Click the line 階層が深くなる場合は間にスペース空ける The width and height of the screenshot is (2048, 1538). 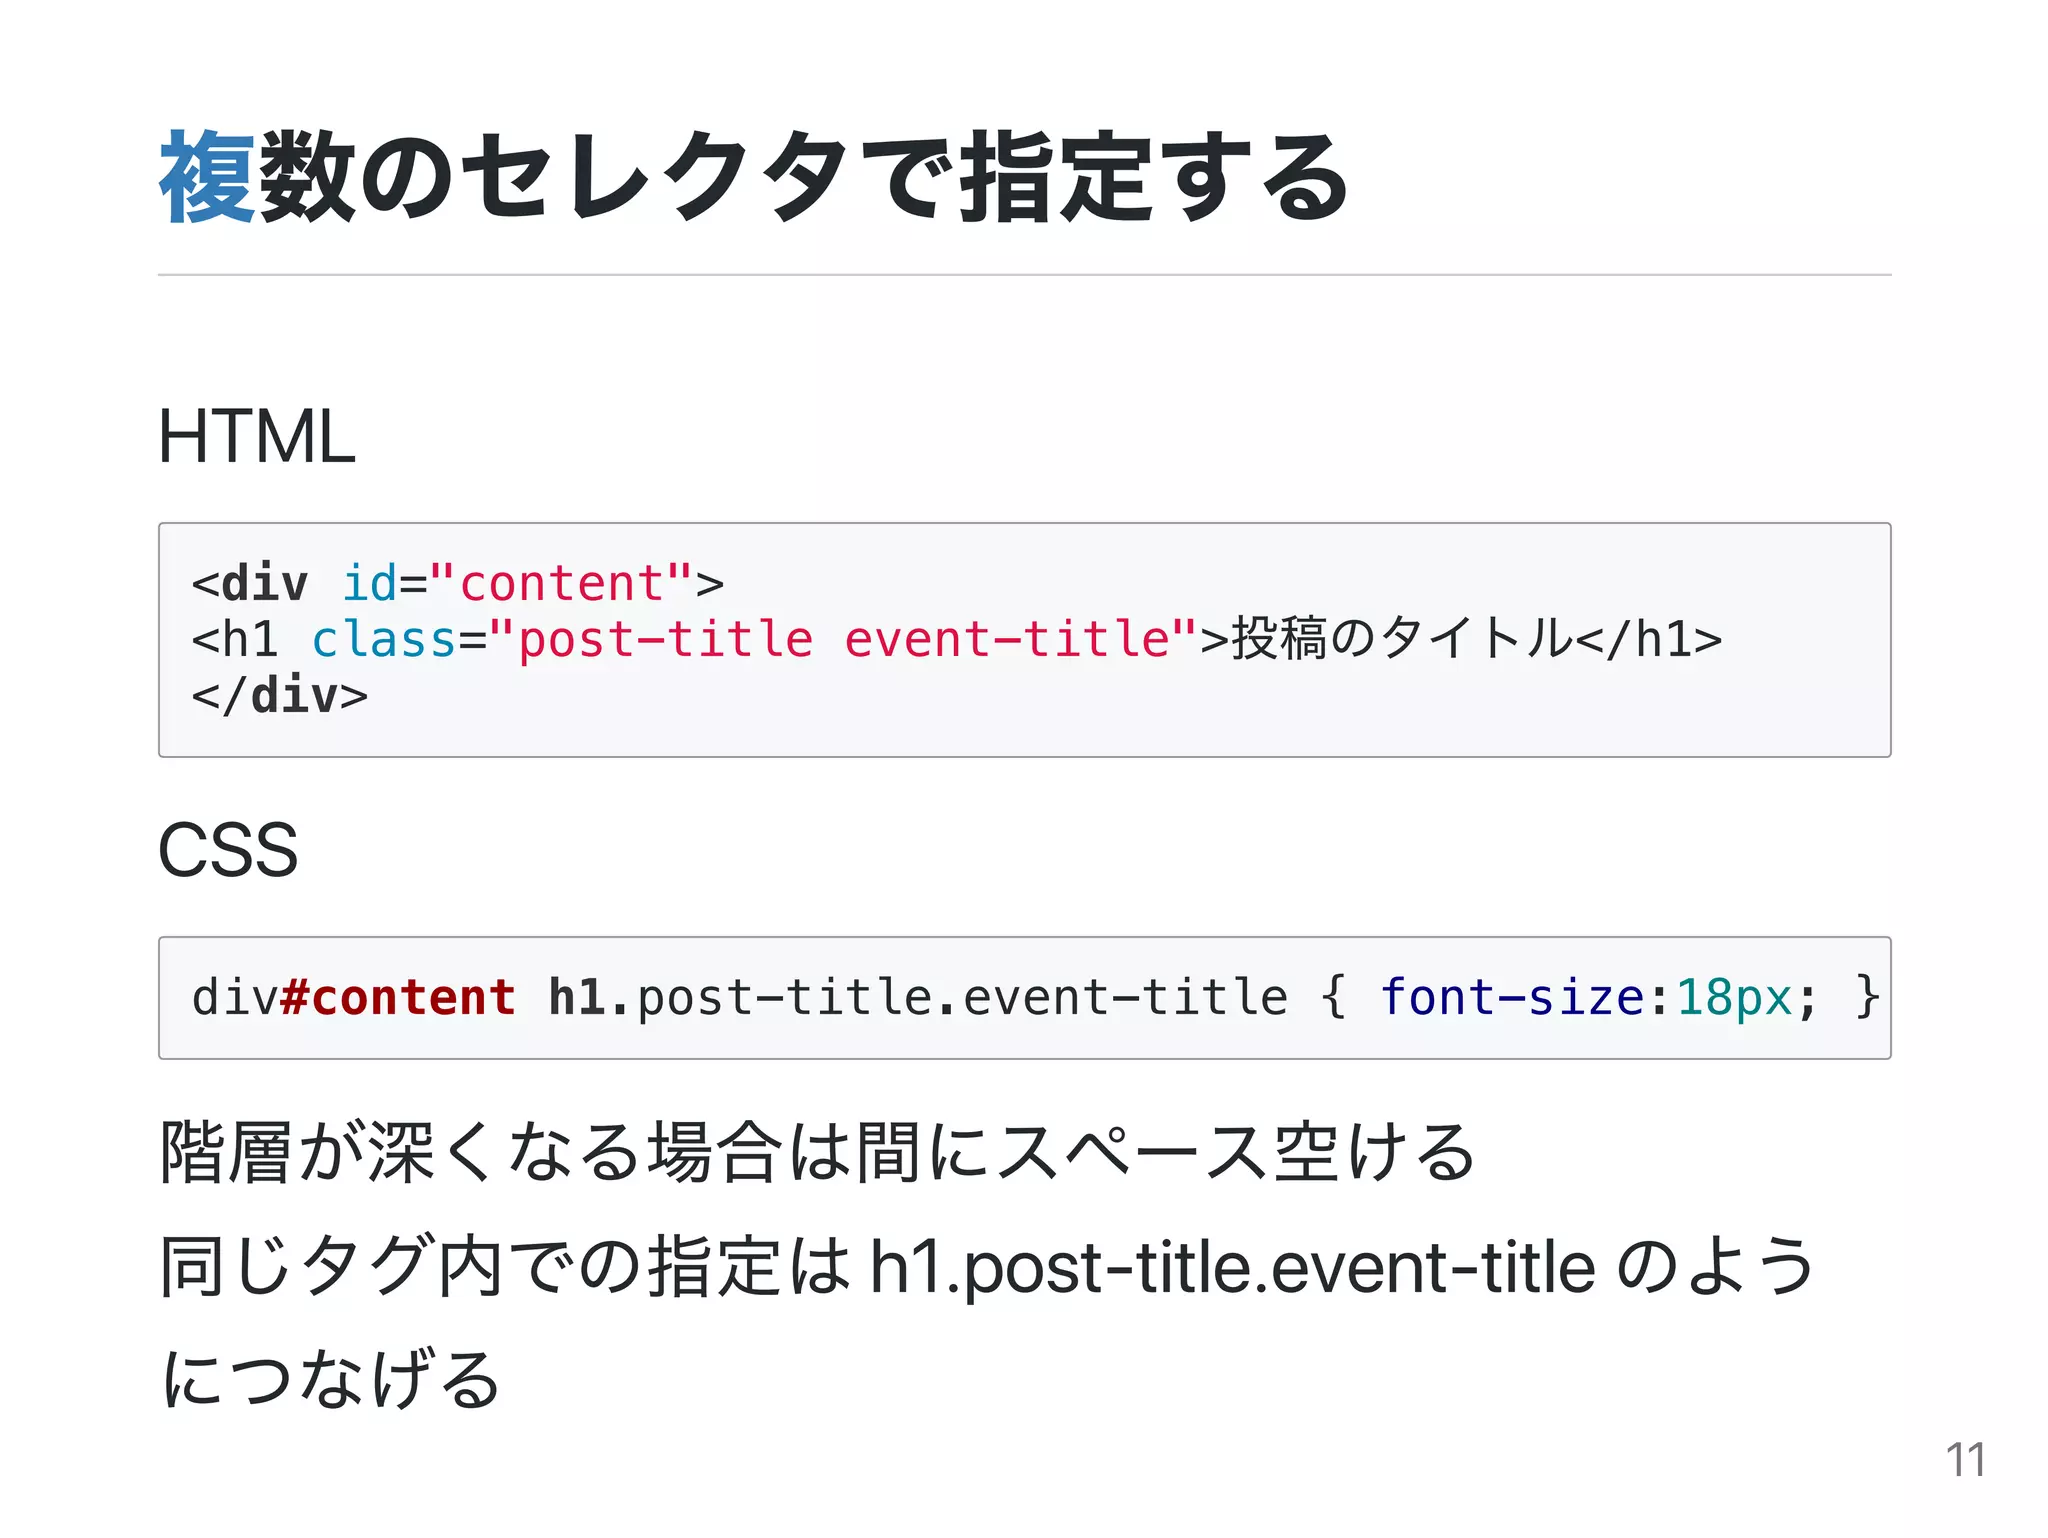816,1153
